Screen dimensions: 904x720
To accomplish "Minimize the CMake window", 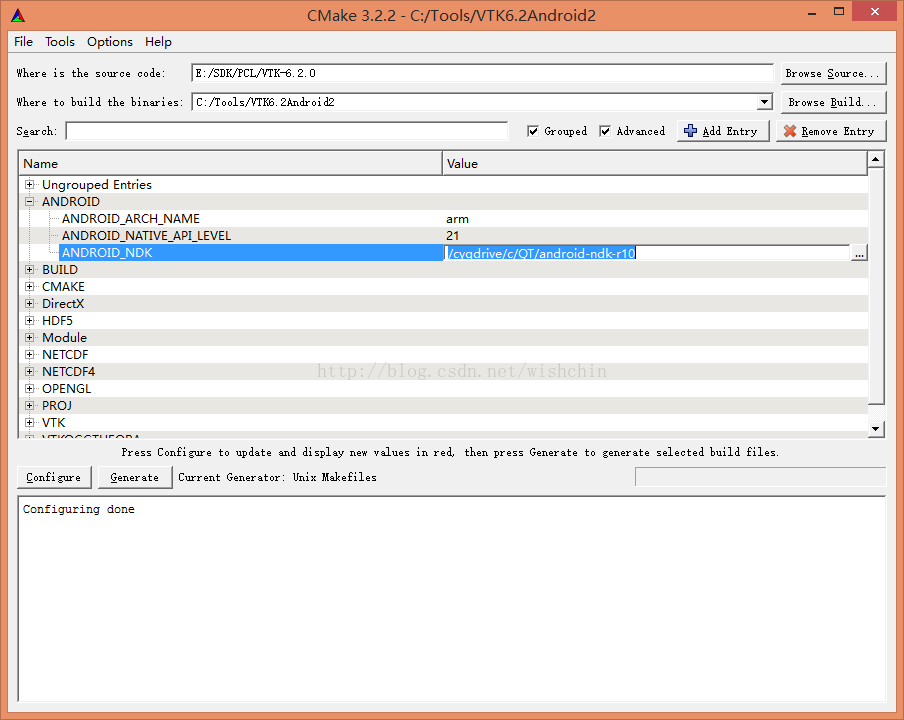I will point(812,13).
